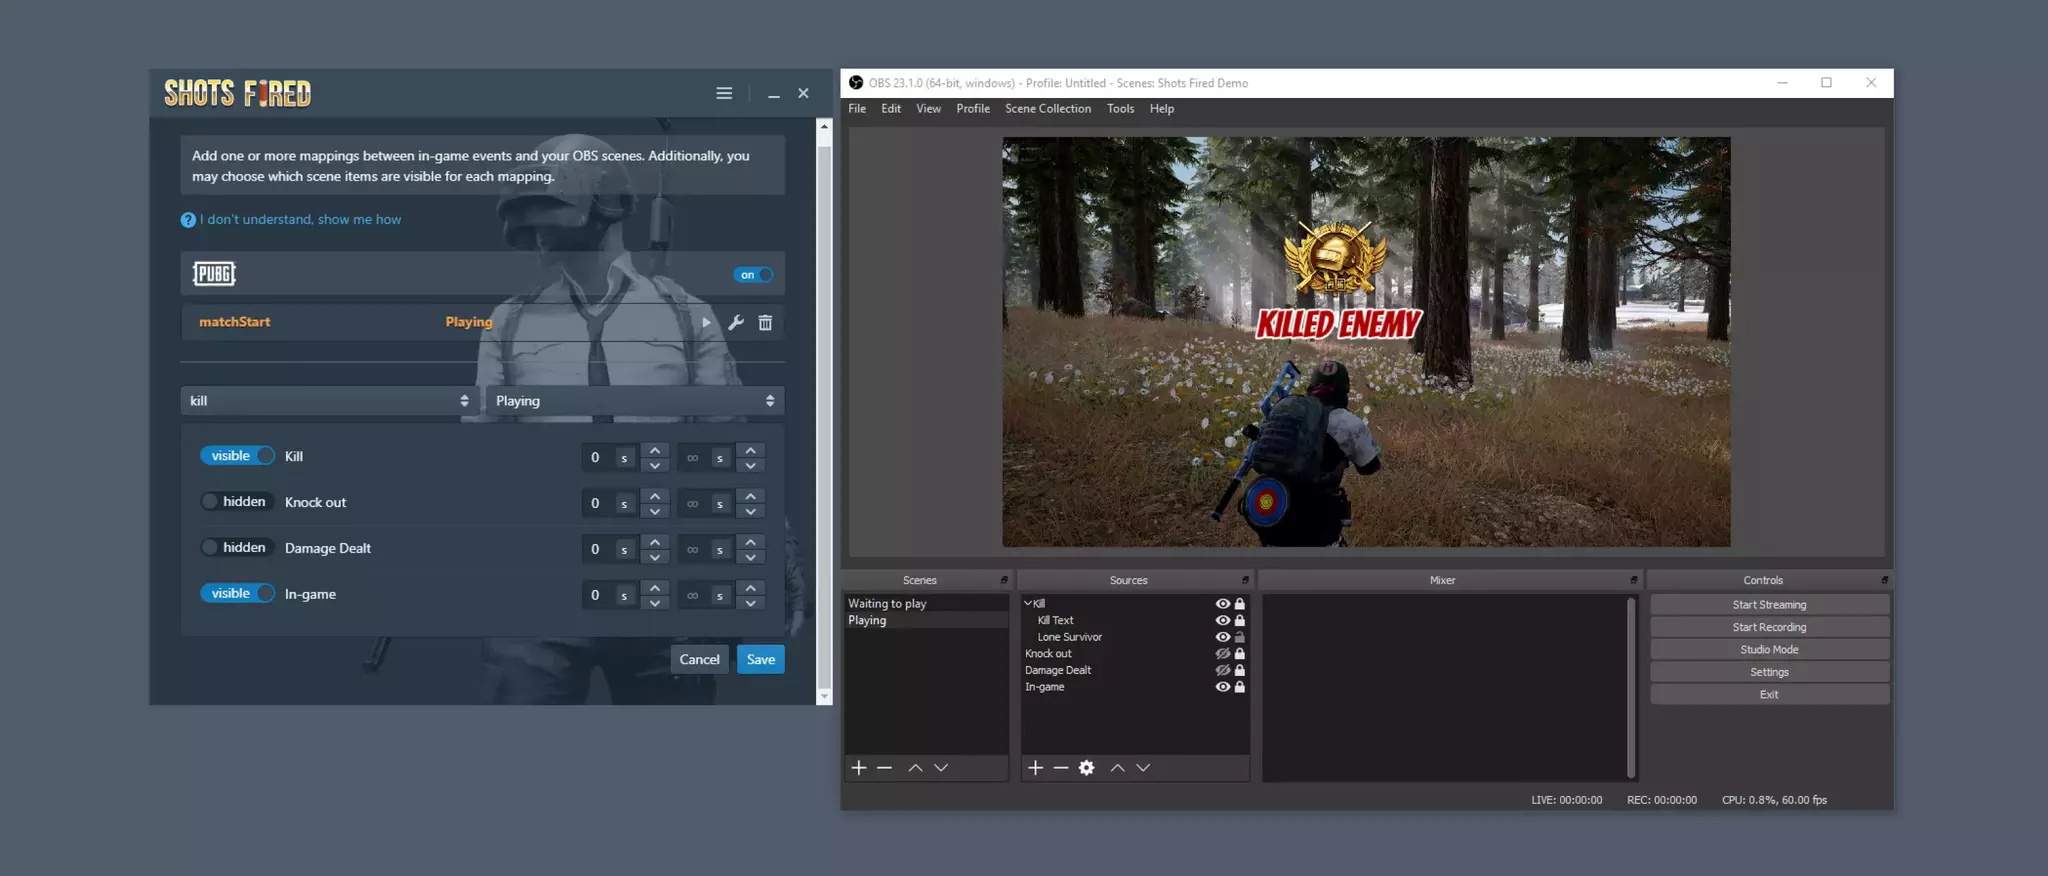The width and height of the screenshot is (2048, 876).
Task: Open the Playing scene dropdown
Action: tap(634, 401)
